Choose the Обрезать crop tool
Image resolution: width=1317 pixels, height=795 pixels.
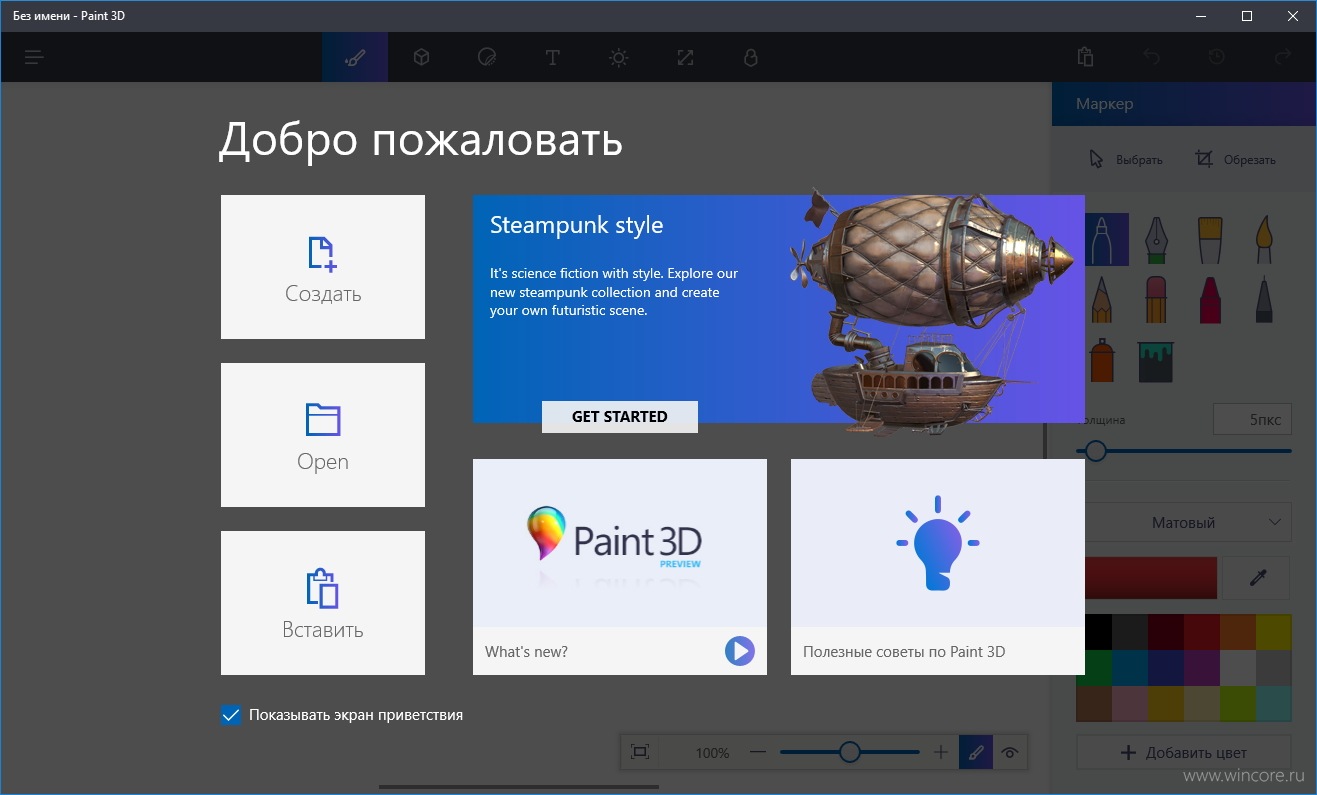coord(1236,159)
